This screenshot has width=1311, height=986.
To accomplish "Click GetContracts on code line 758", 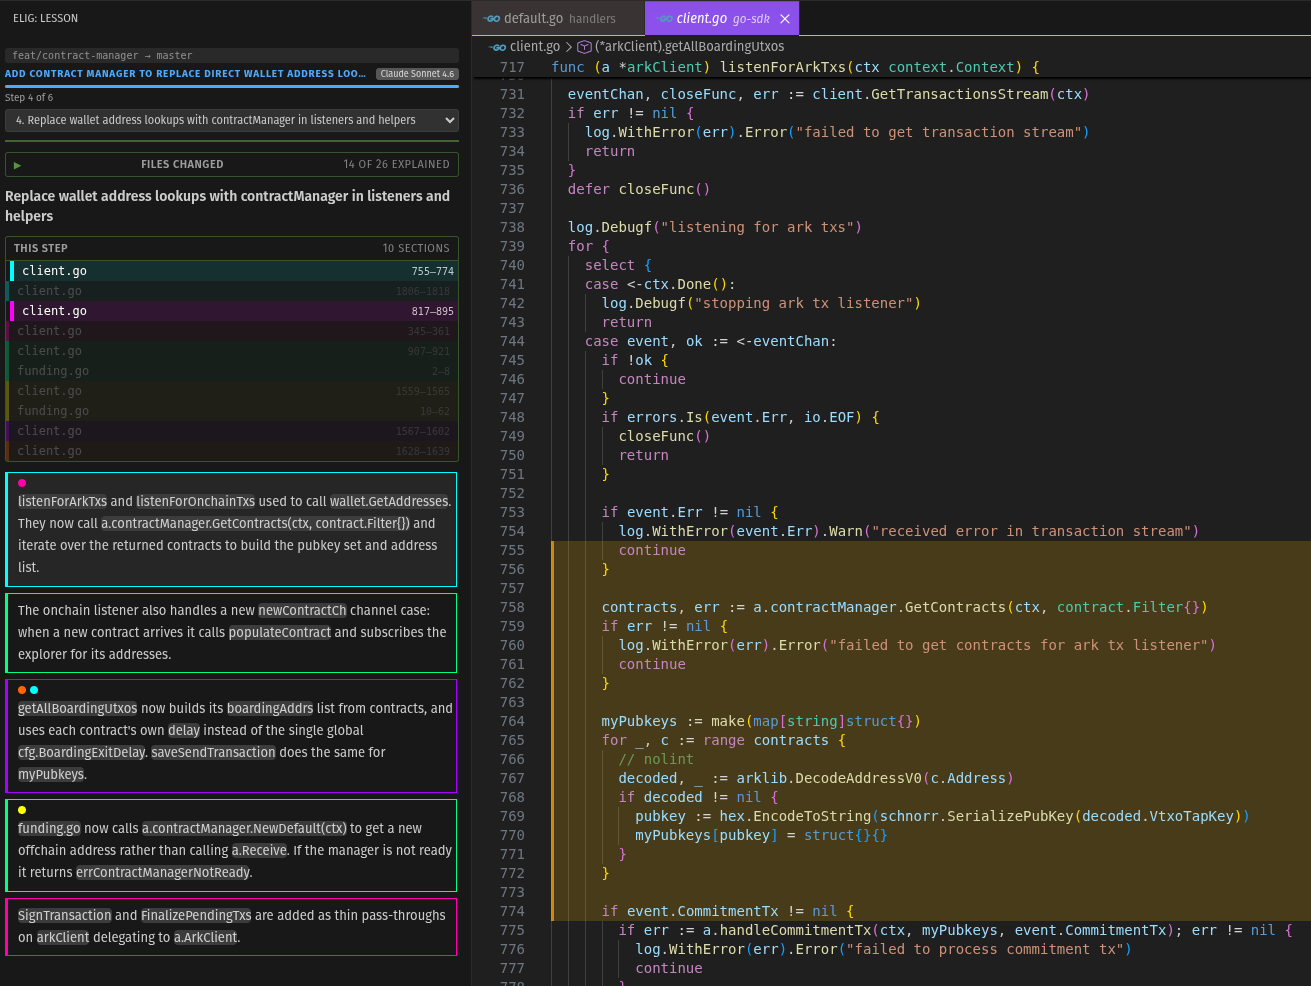I will tap(955, 607).
